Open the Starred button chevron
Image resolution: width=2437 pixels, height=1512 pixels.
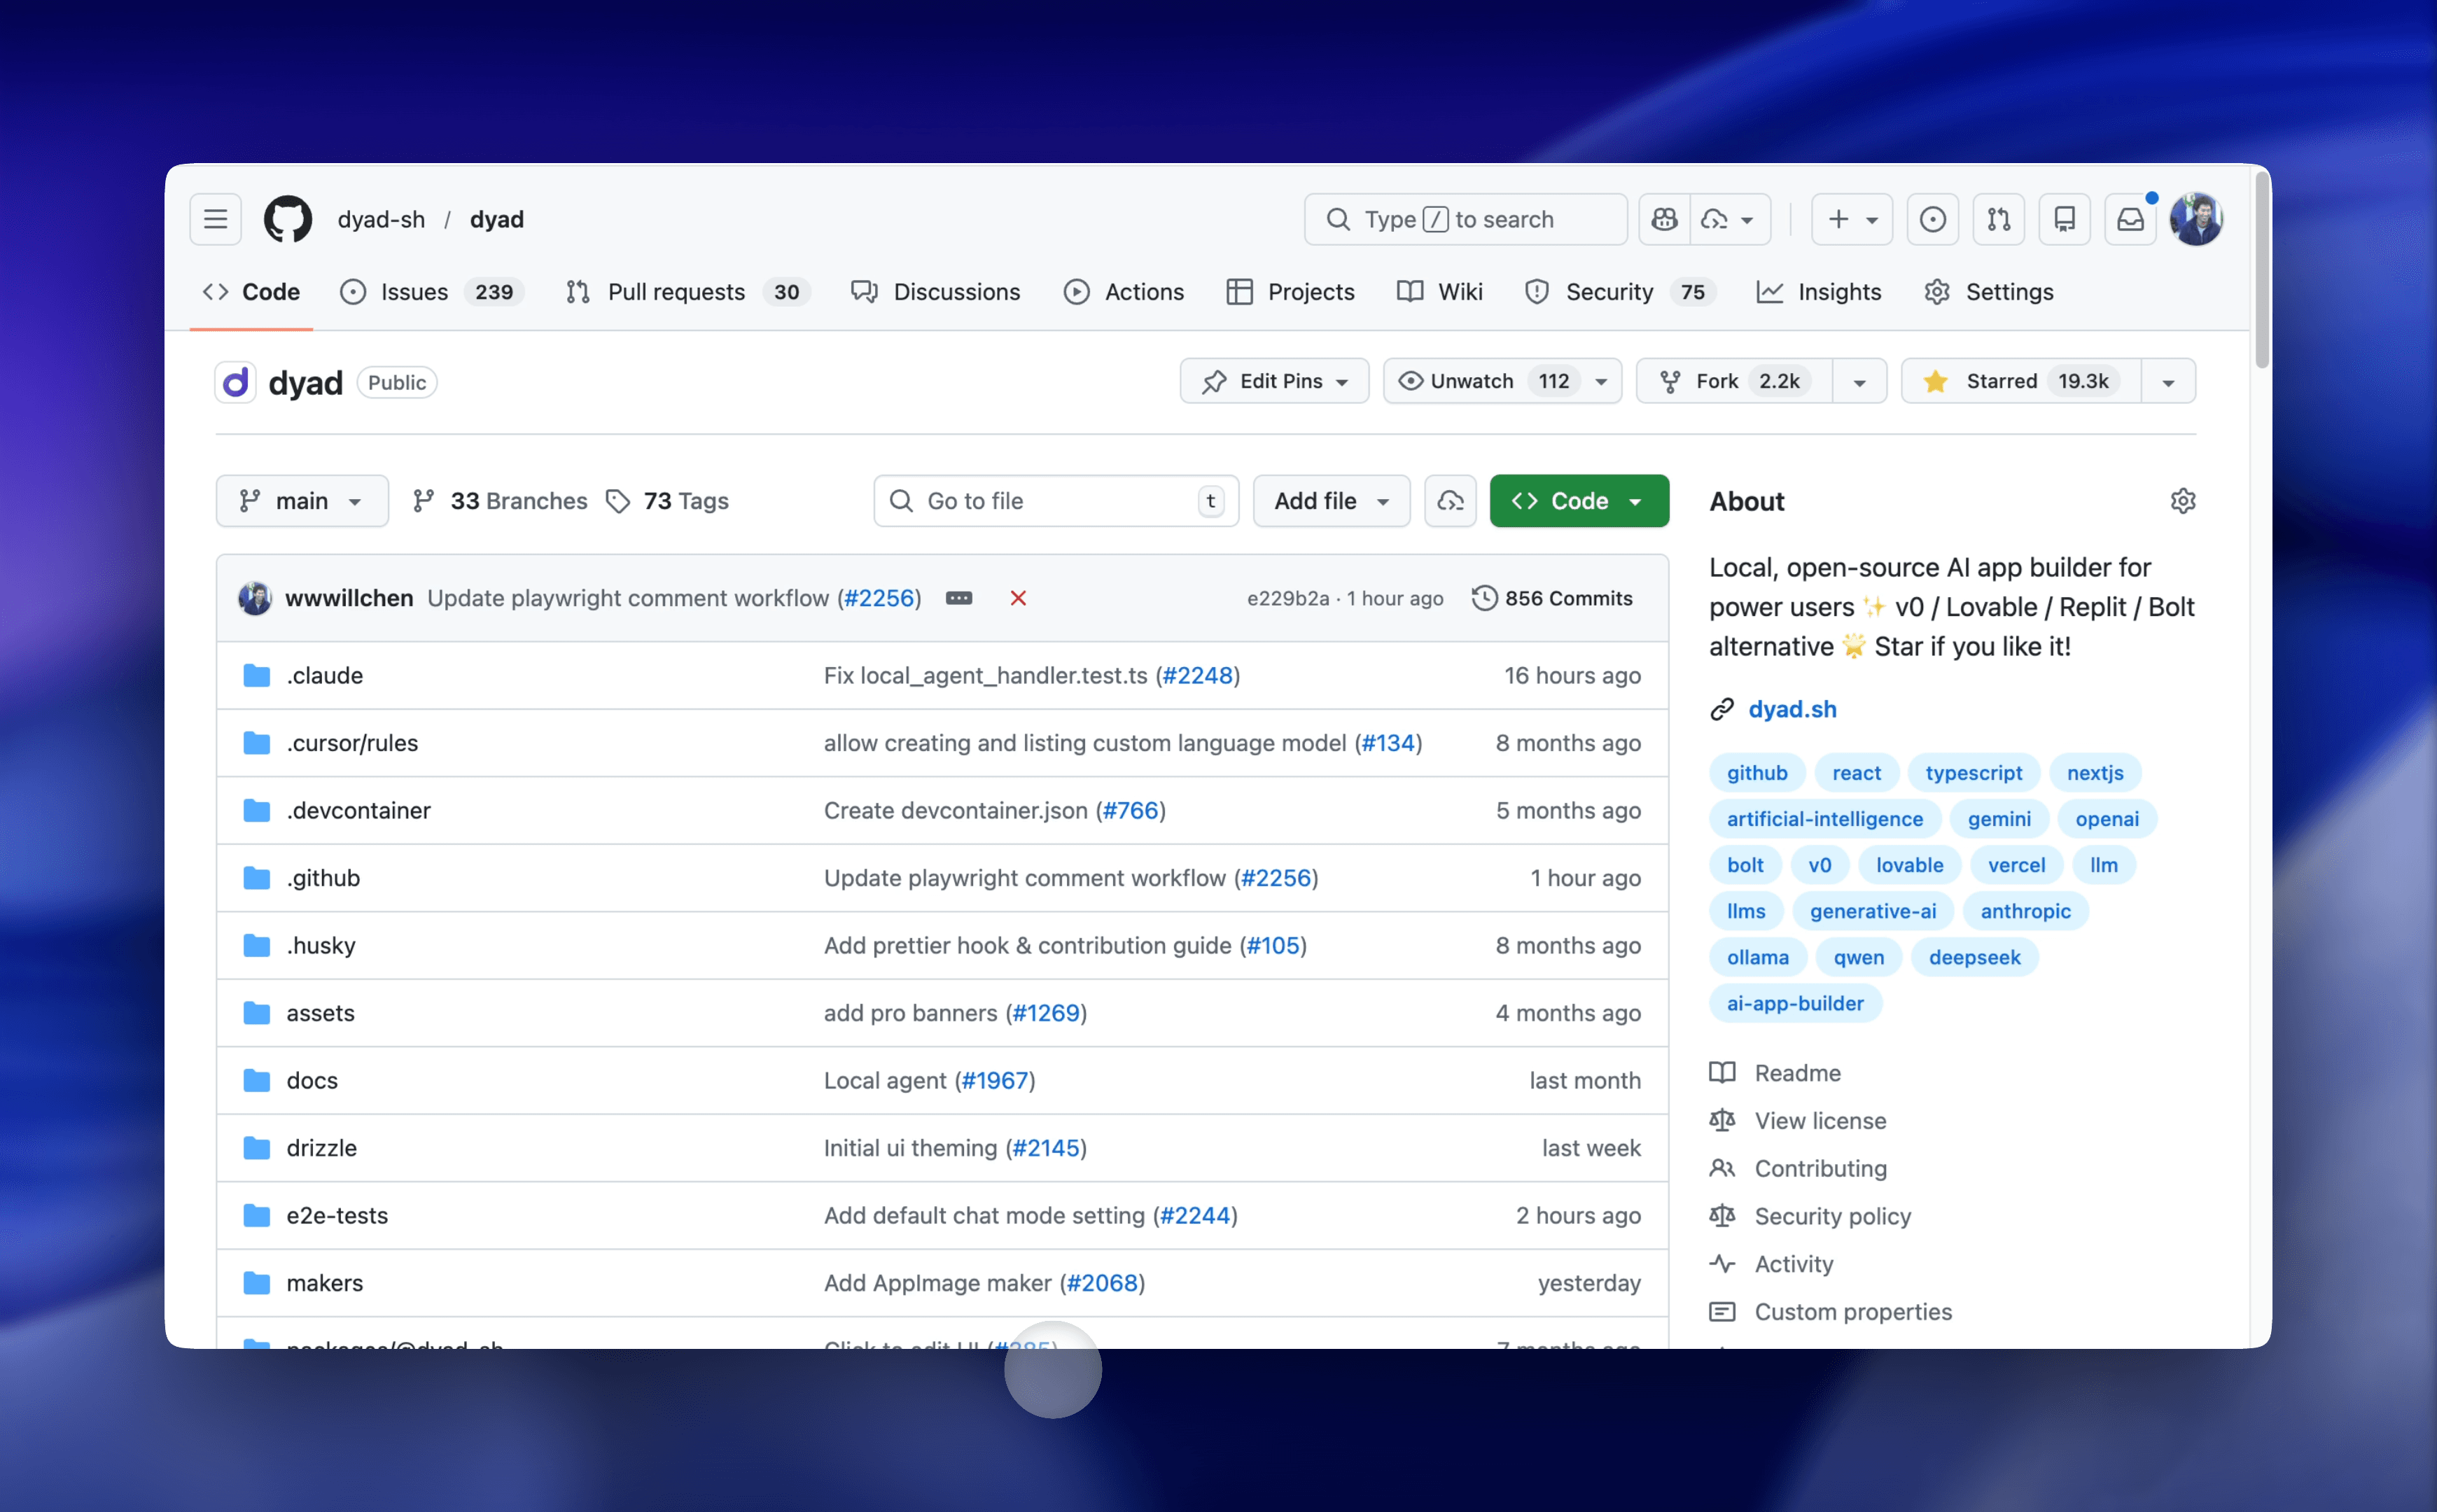point(2168,381)
